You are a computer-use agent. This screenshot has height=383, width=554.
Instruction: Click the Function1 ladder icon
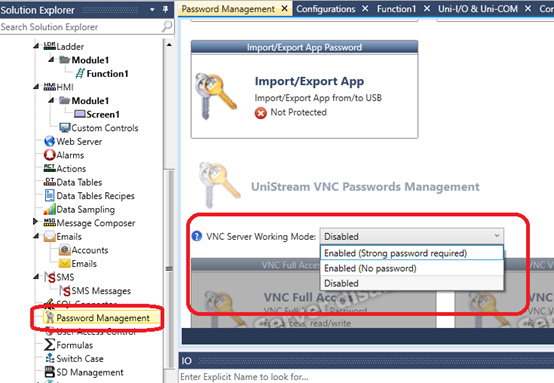[80, 73]
